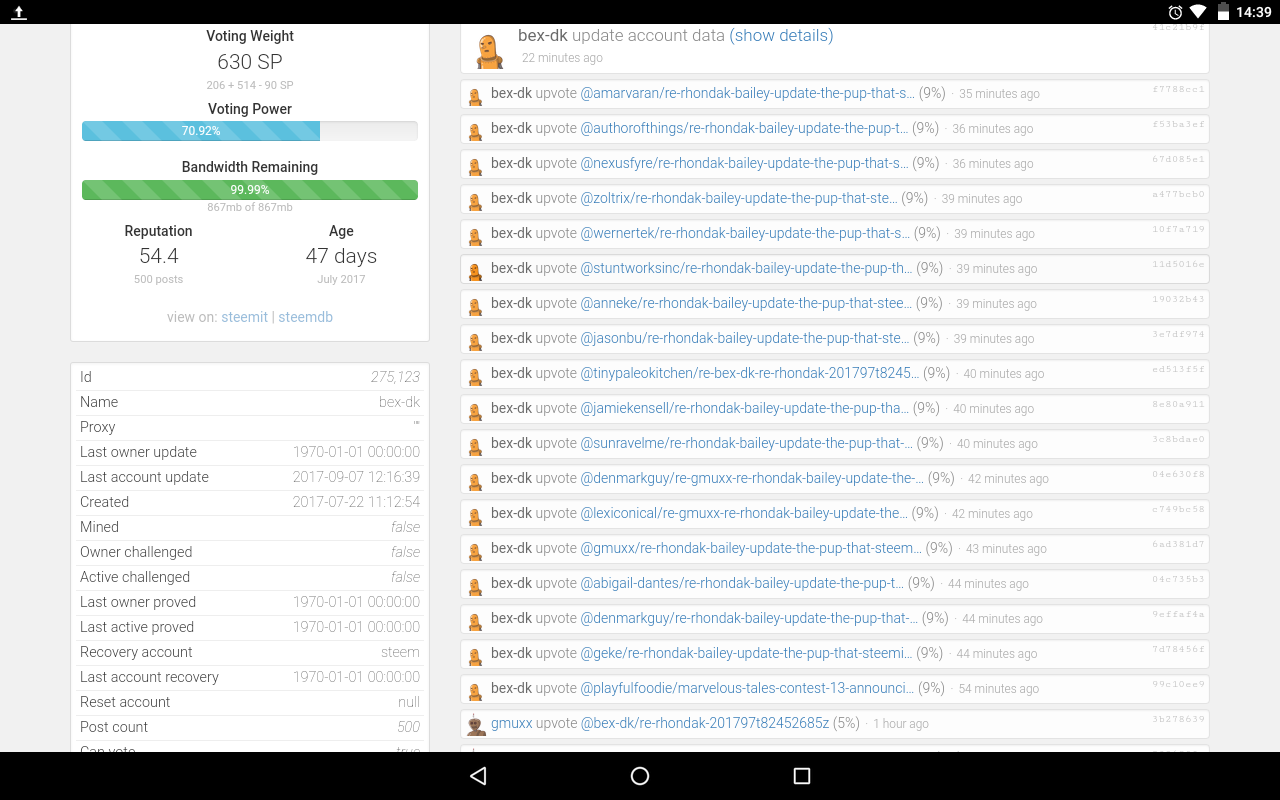Screen dimensions: 1280x800
Task: Tap bex-dk avatar on update account data row
Action: coord(488,50)
